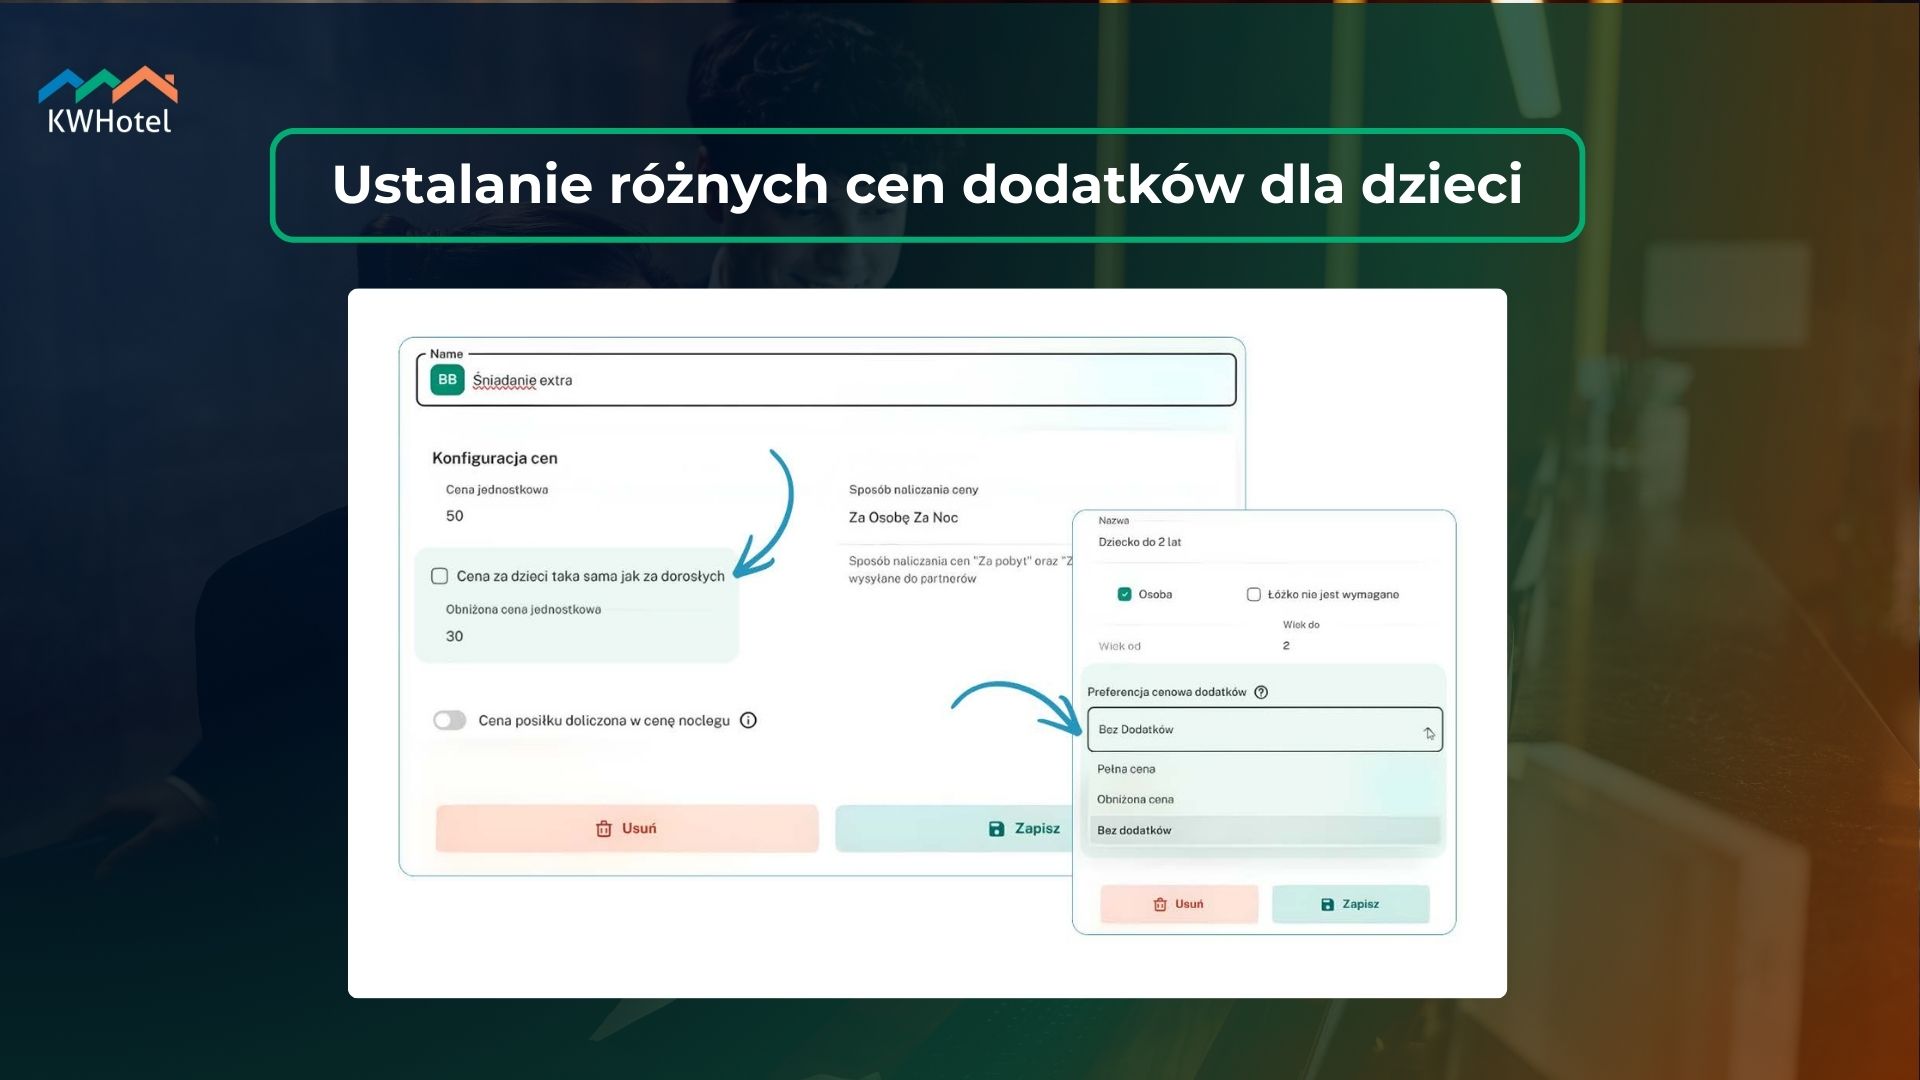Choose 'Obniżona cena' in dropdown list
1920x1080 pixels.
[x=1135, y=799]
